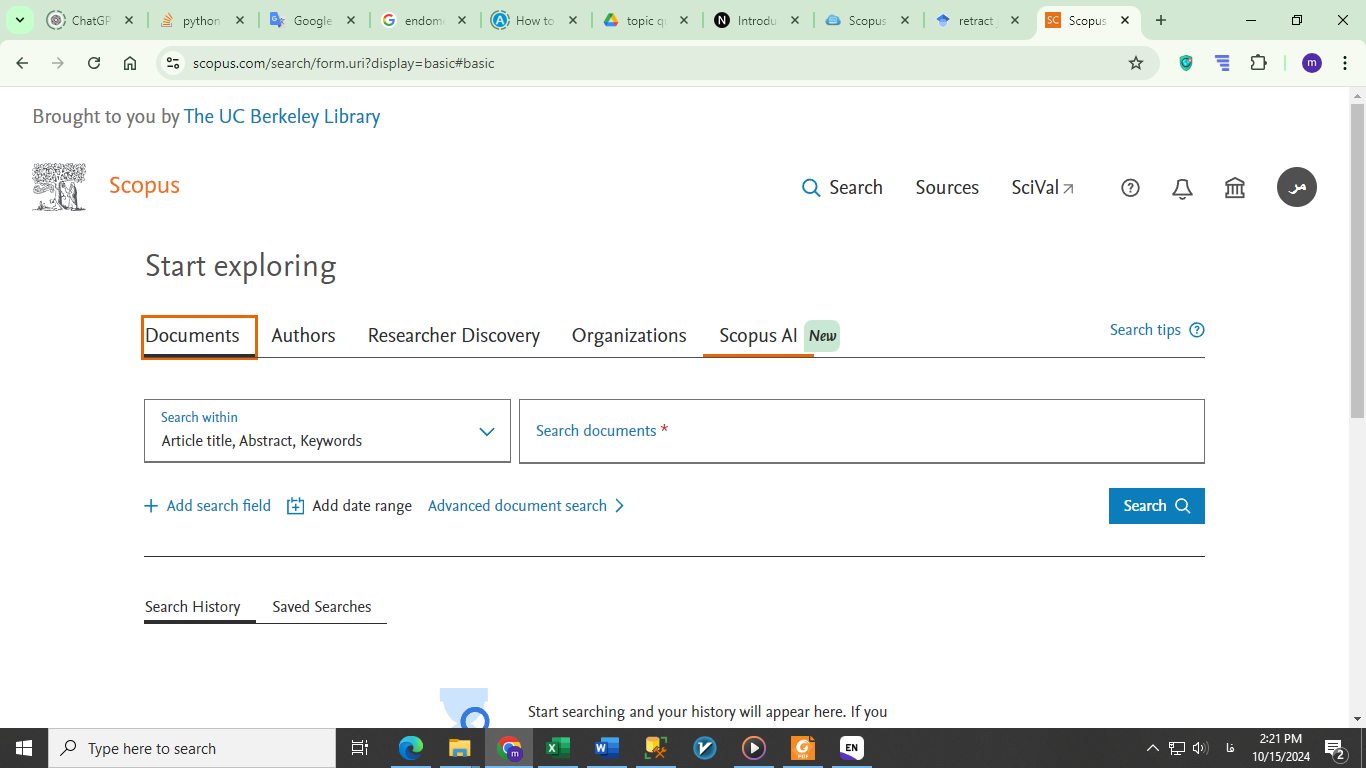The image size is (1366, 768).
Task: Go back to the previous page
Action: tap(22, 63)
